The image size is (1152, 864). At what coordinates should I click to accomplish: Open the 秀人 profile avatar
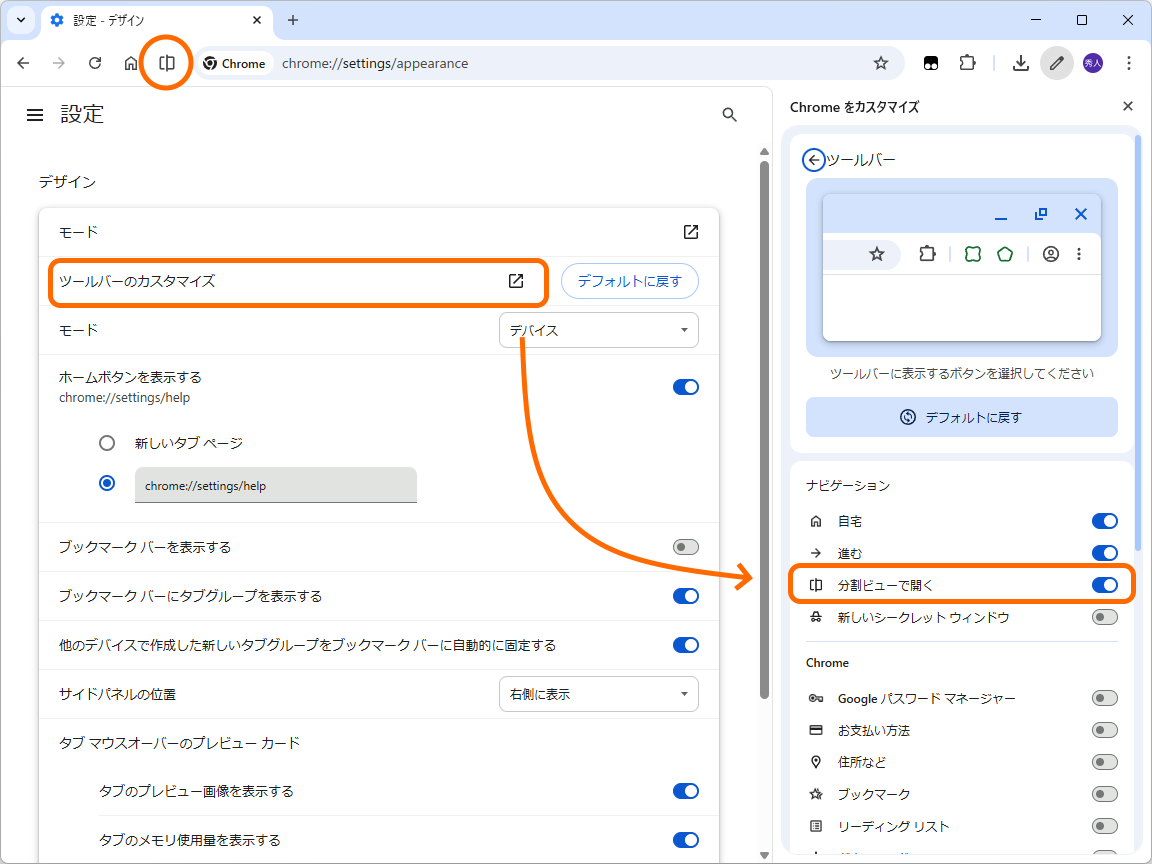pyautogui.click(x=1092, y=62)
